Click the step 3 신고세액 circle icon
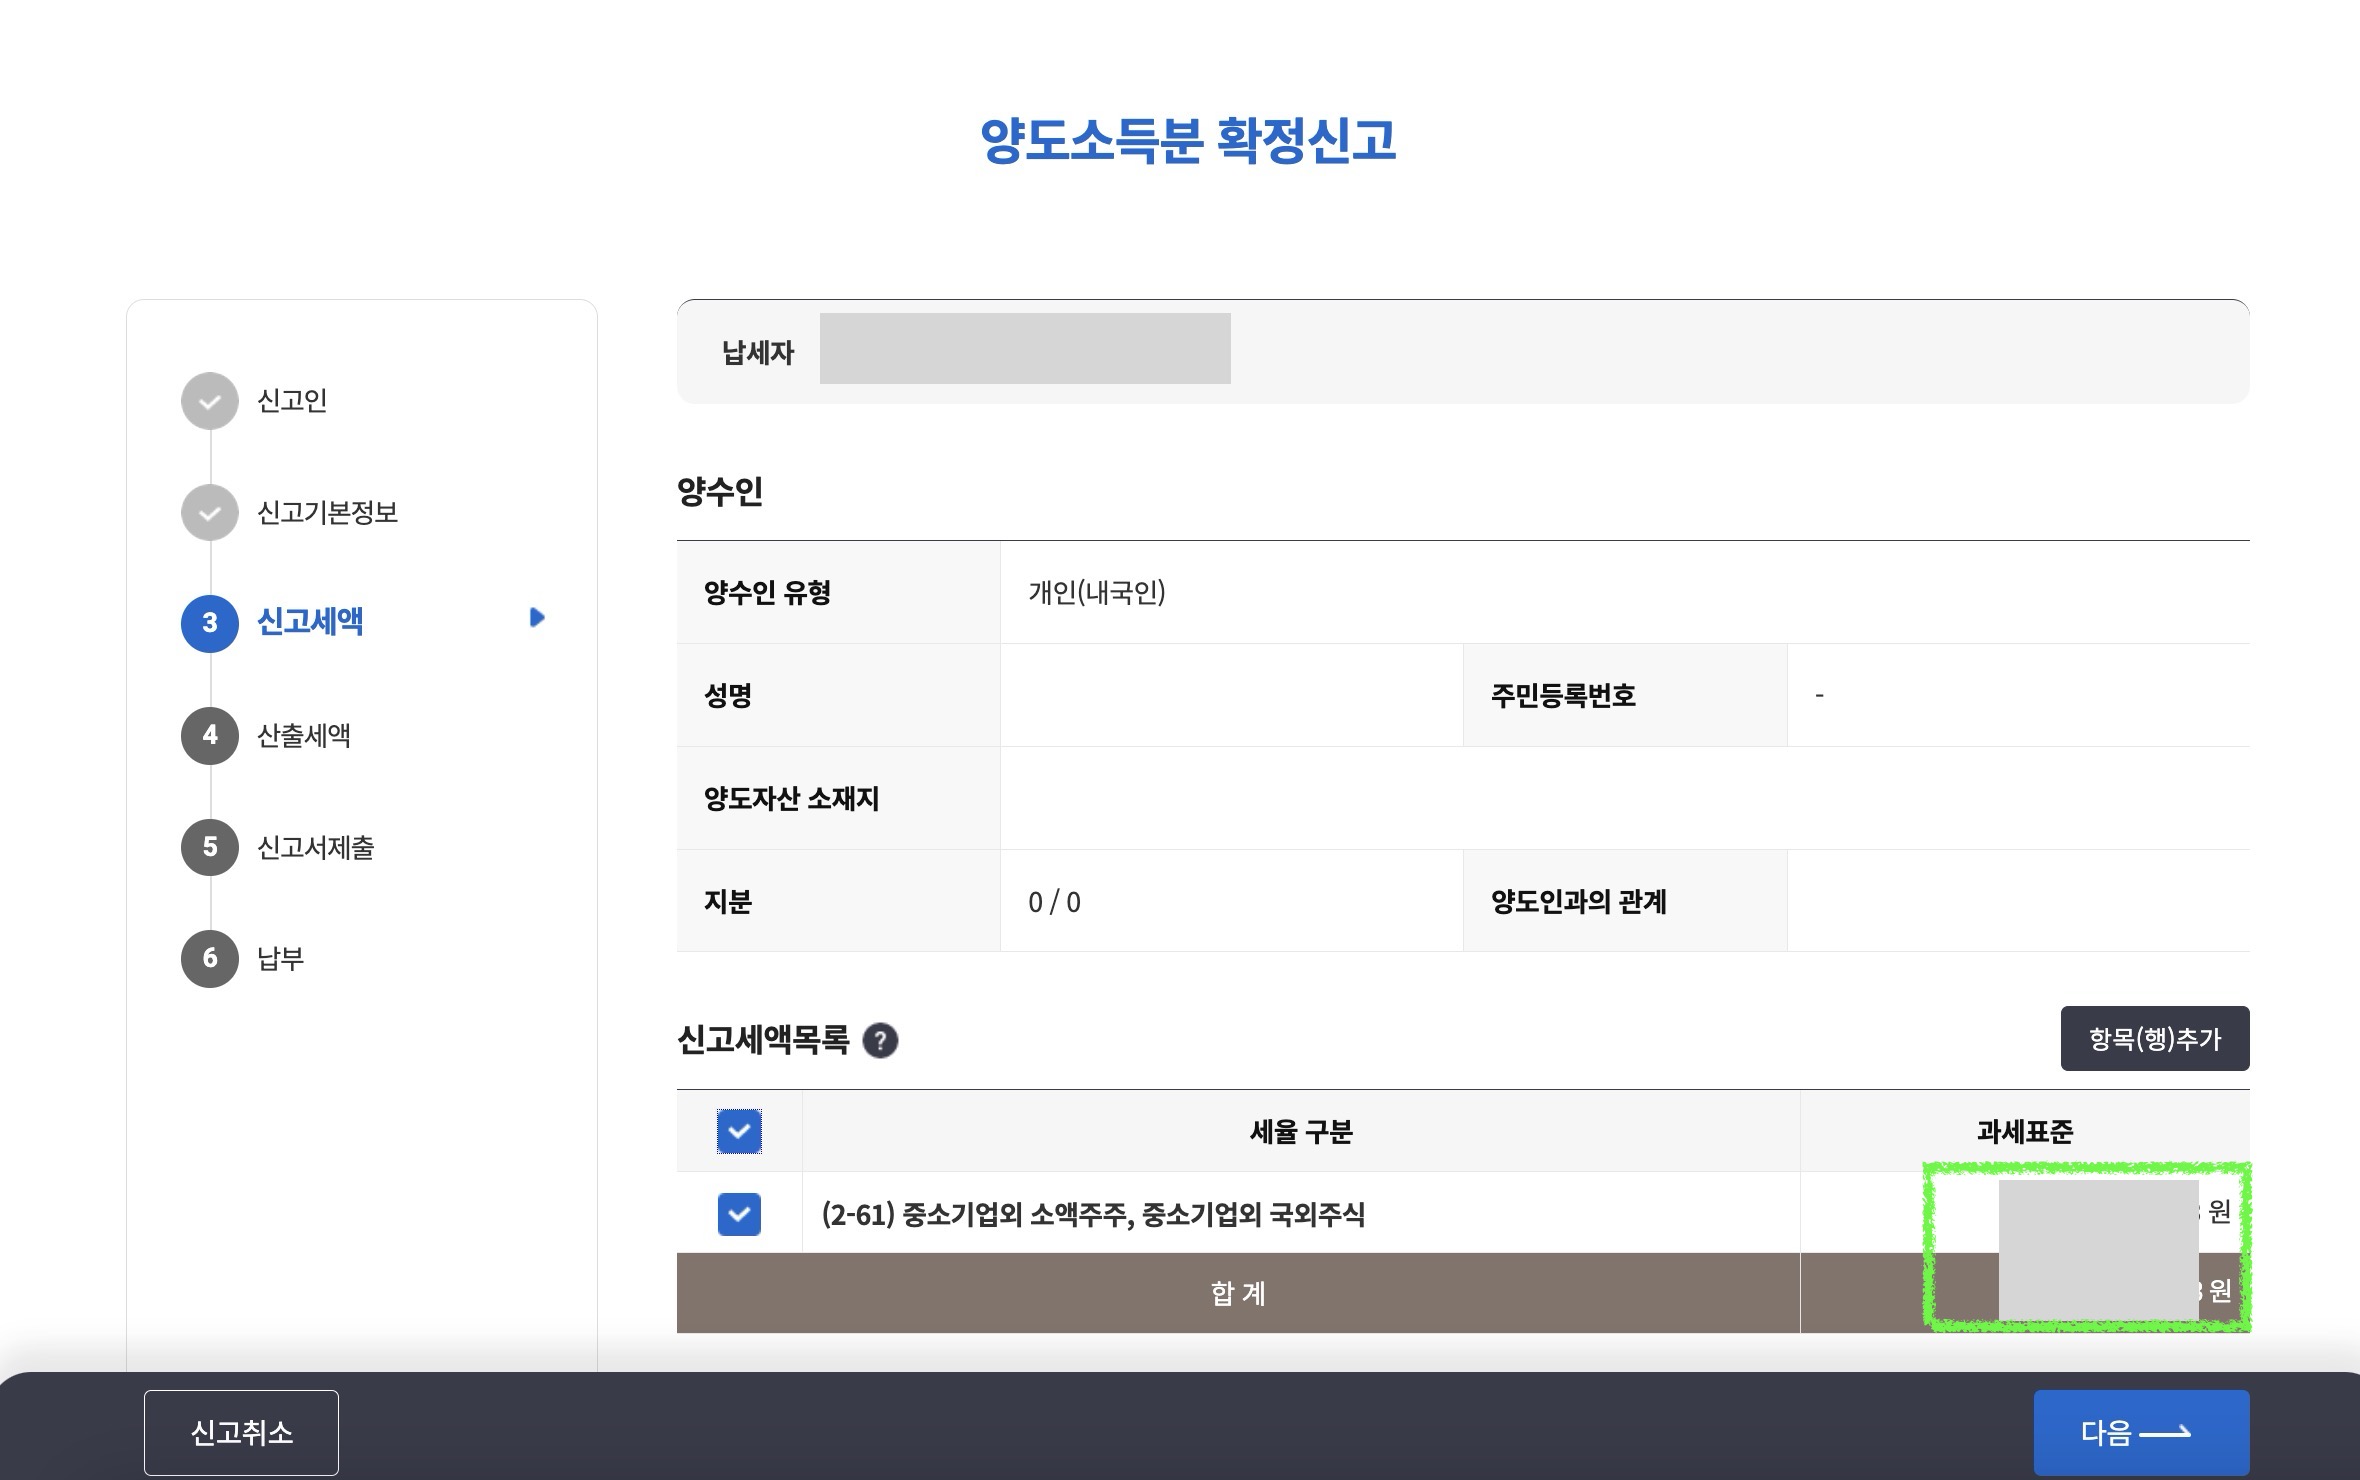2360x1480 pixels. tap(210, 624)
